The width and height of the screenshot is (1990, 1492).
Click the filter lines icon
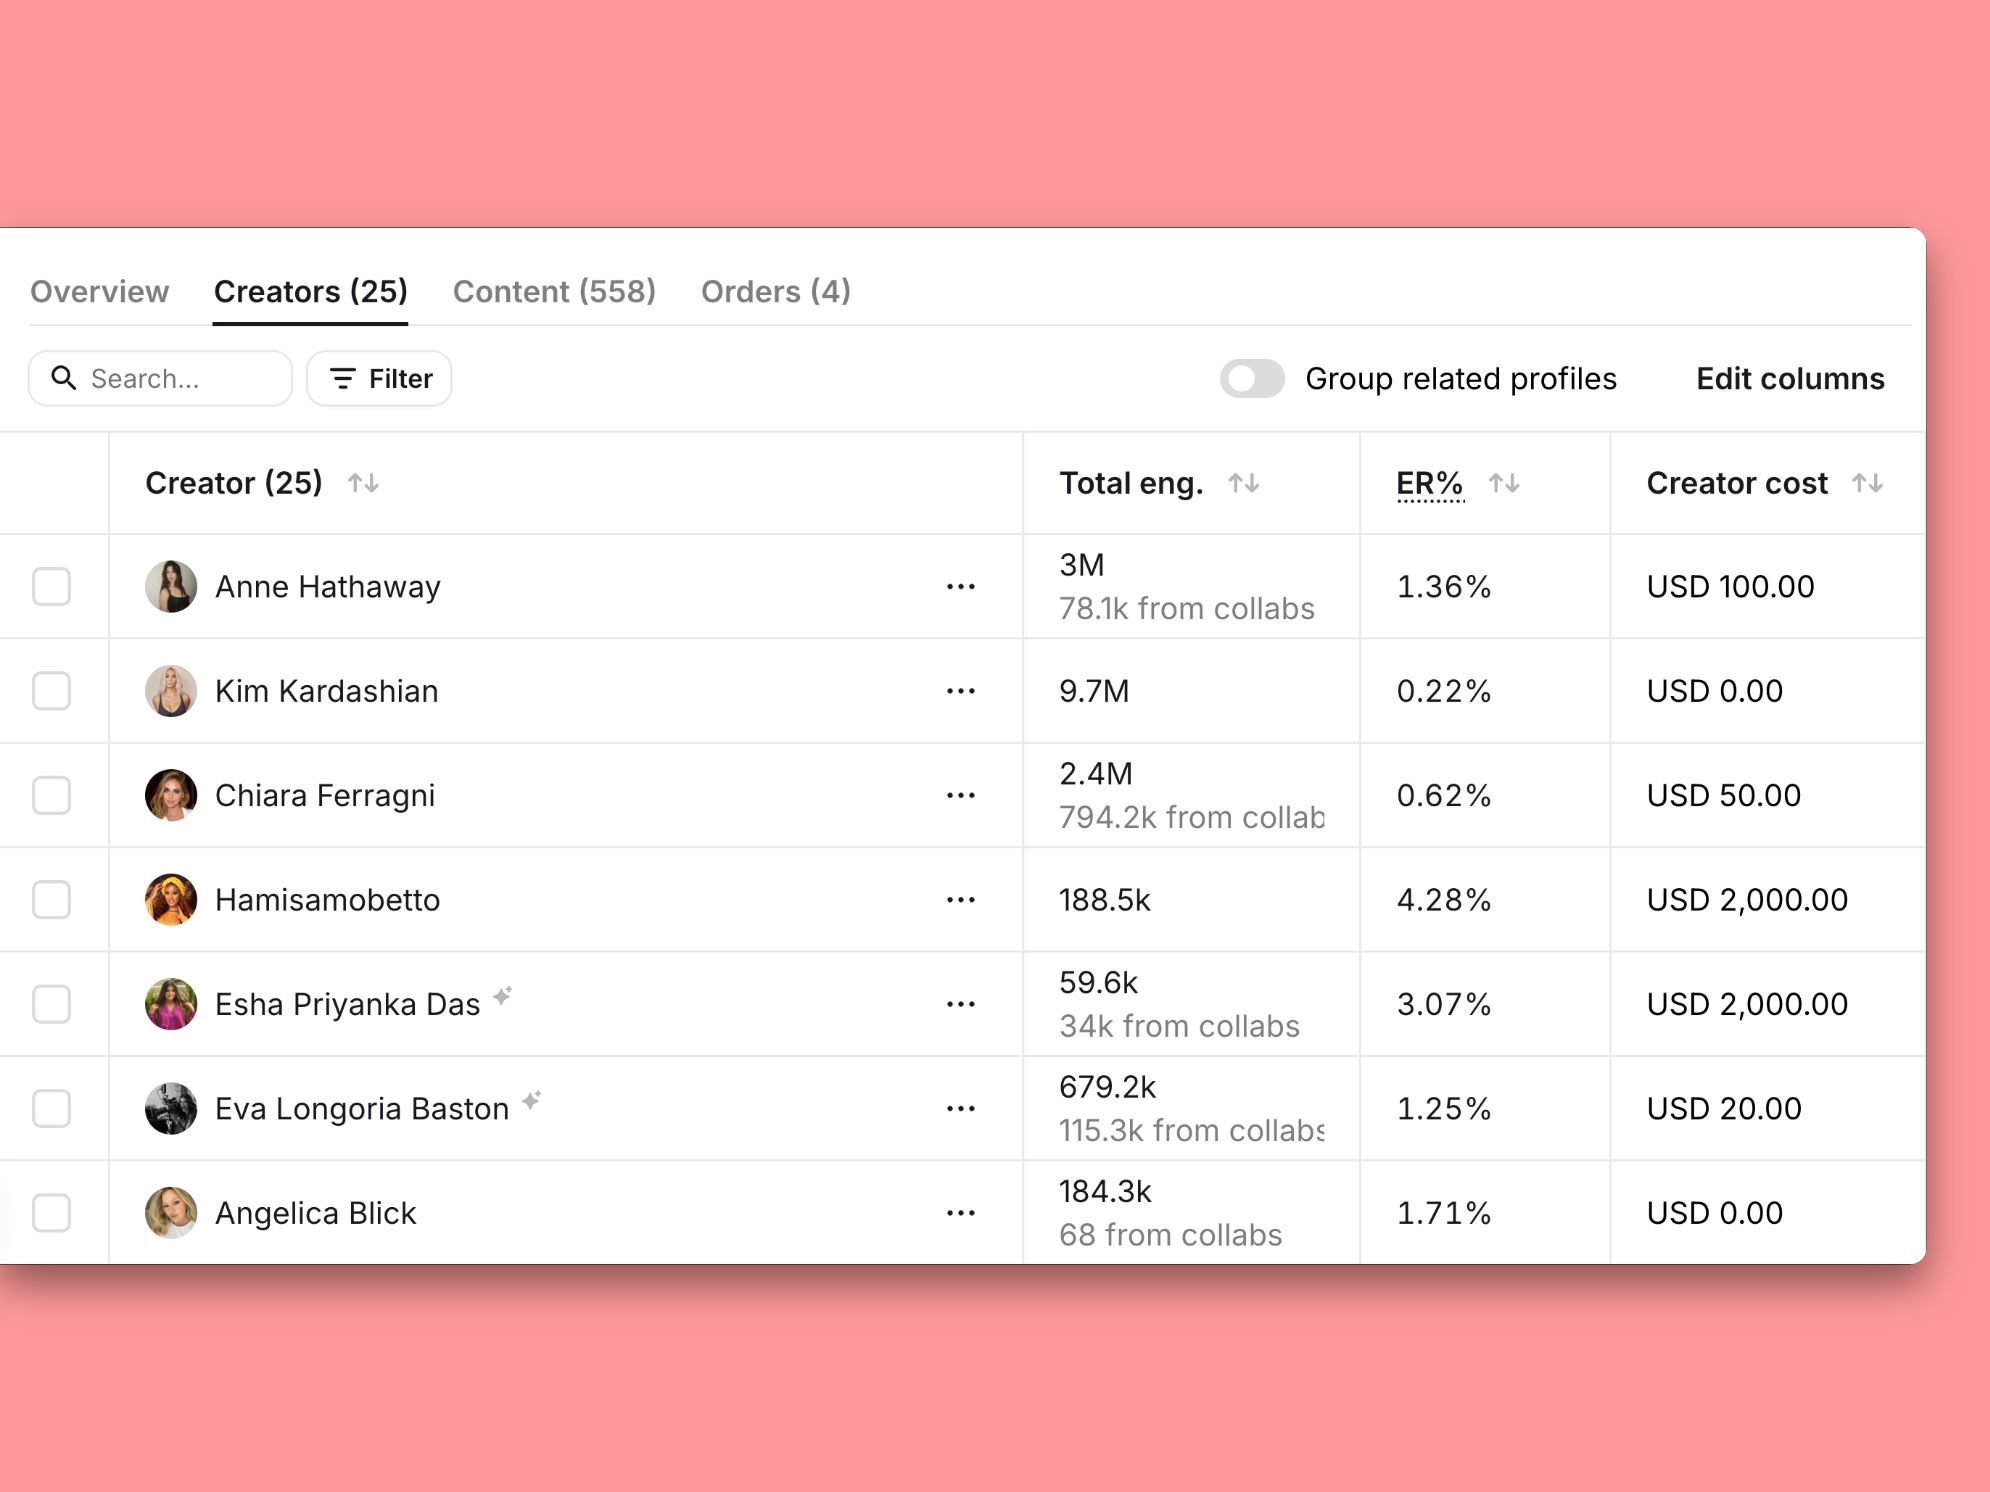pyautogui.click(x=343, y=378)
